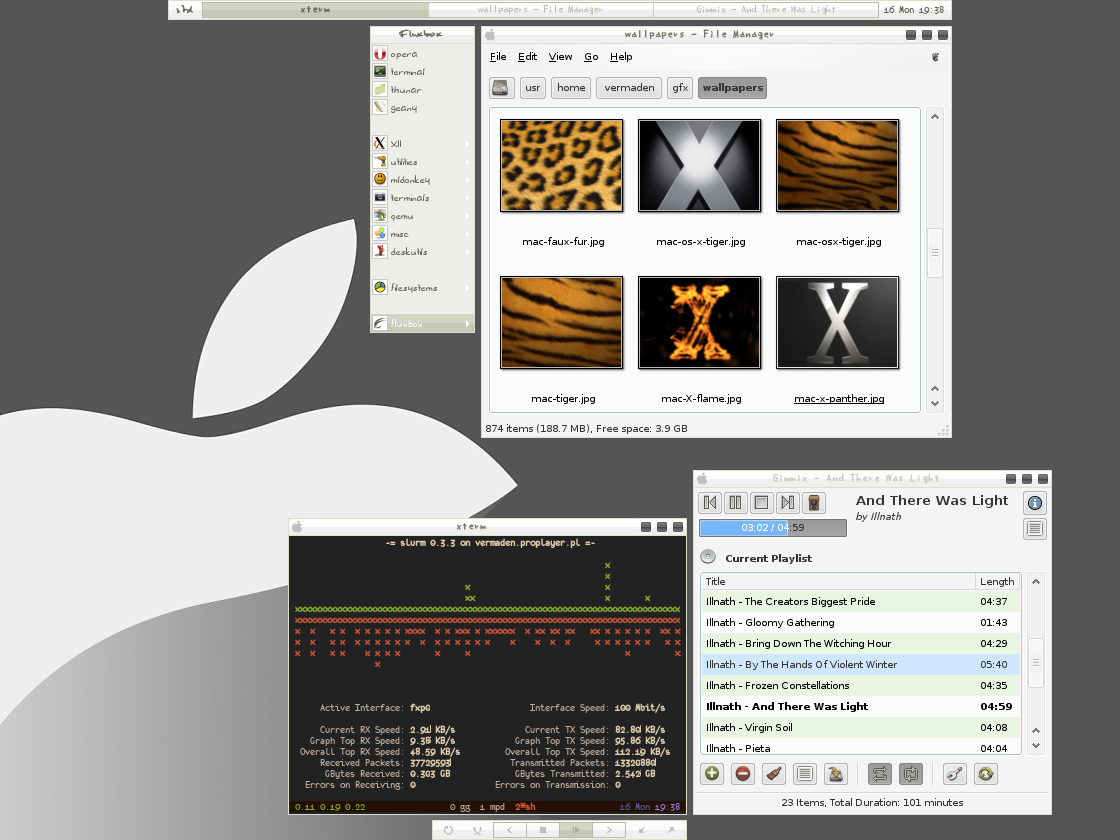Image resolution: width=1120 pixels, height=840 pixels.
Task: Navigate to 'vermaden' path button
Action: pyautogui.click(x=629, y=88)
